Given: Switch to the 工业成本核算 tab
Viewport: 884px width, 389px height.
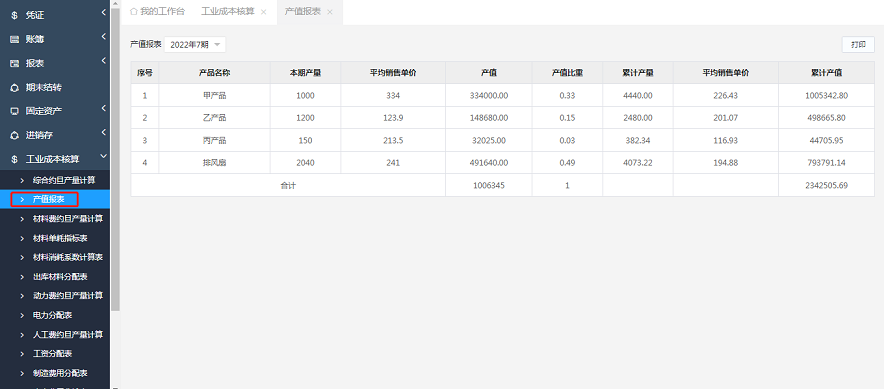Looking at the screenshot, I should click(x=228, y=11).
